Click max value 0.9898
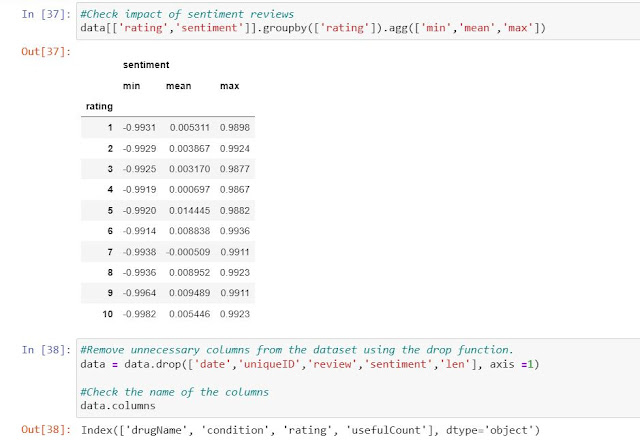Screen dimensions: 640x446 [235, 128]
